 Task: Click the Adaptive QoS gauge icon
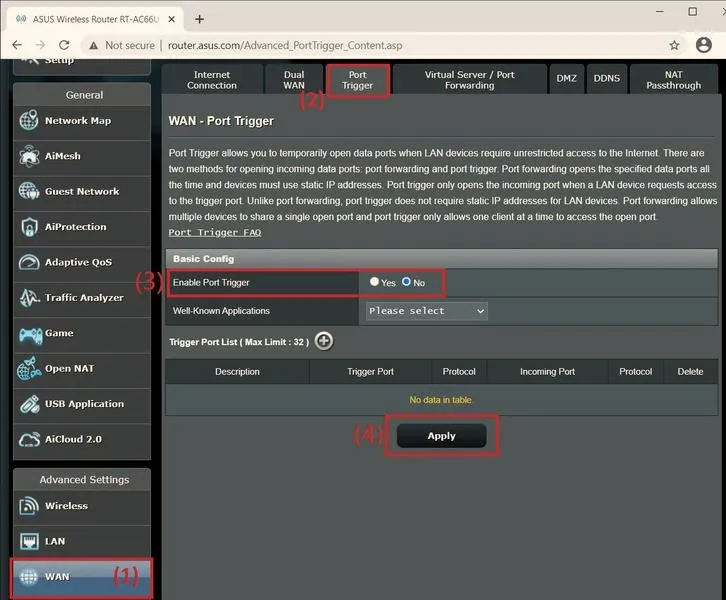click(x=29, y=262)
